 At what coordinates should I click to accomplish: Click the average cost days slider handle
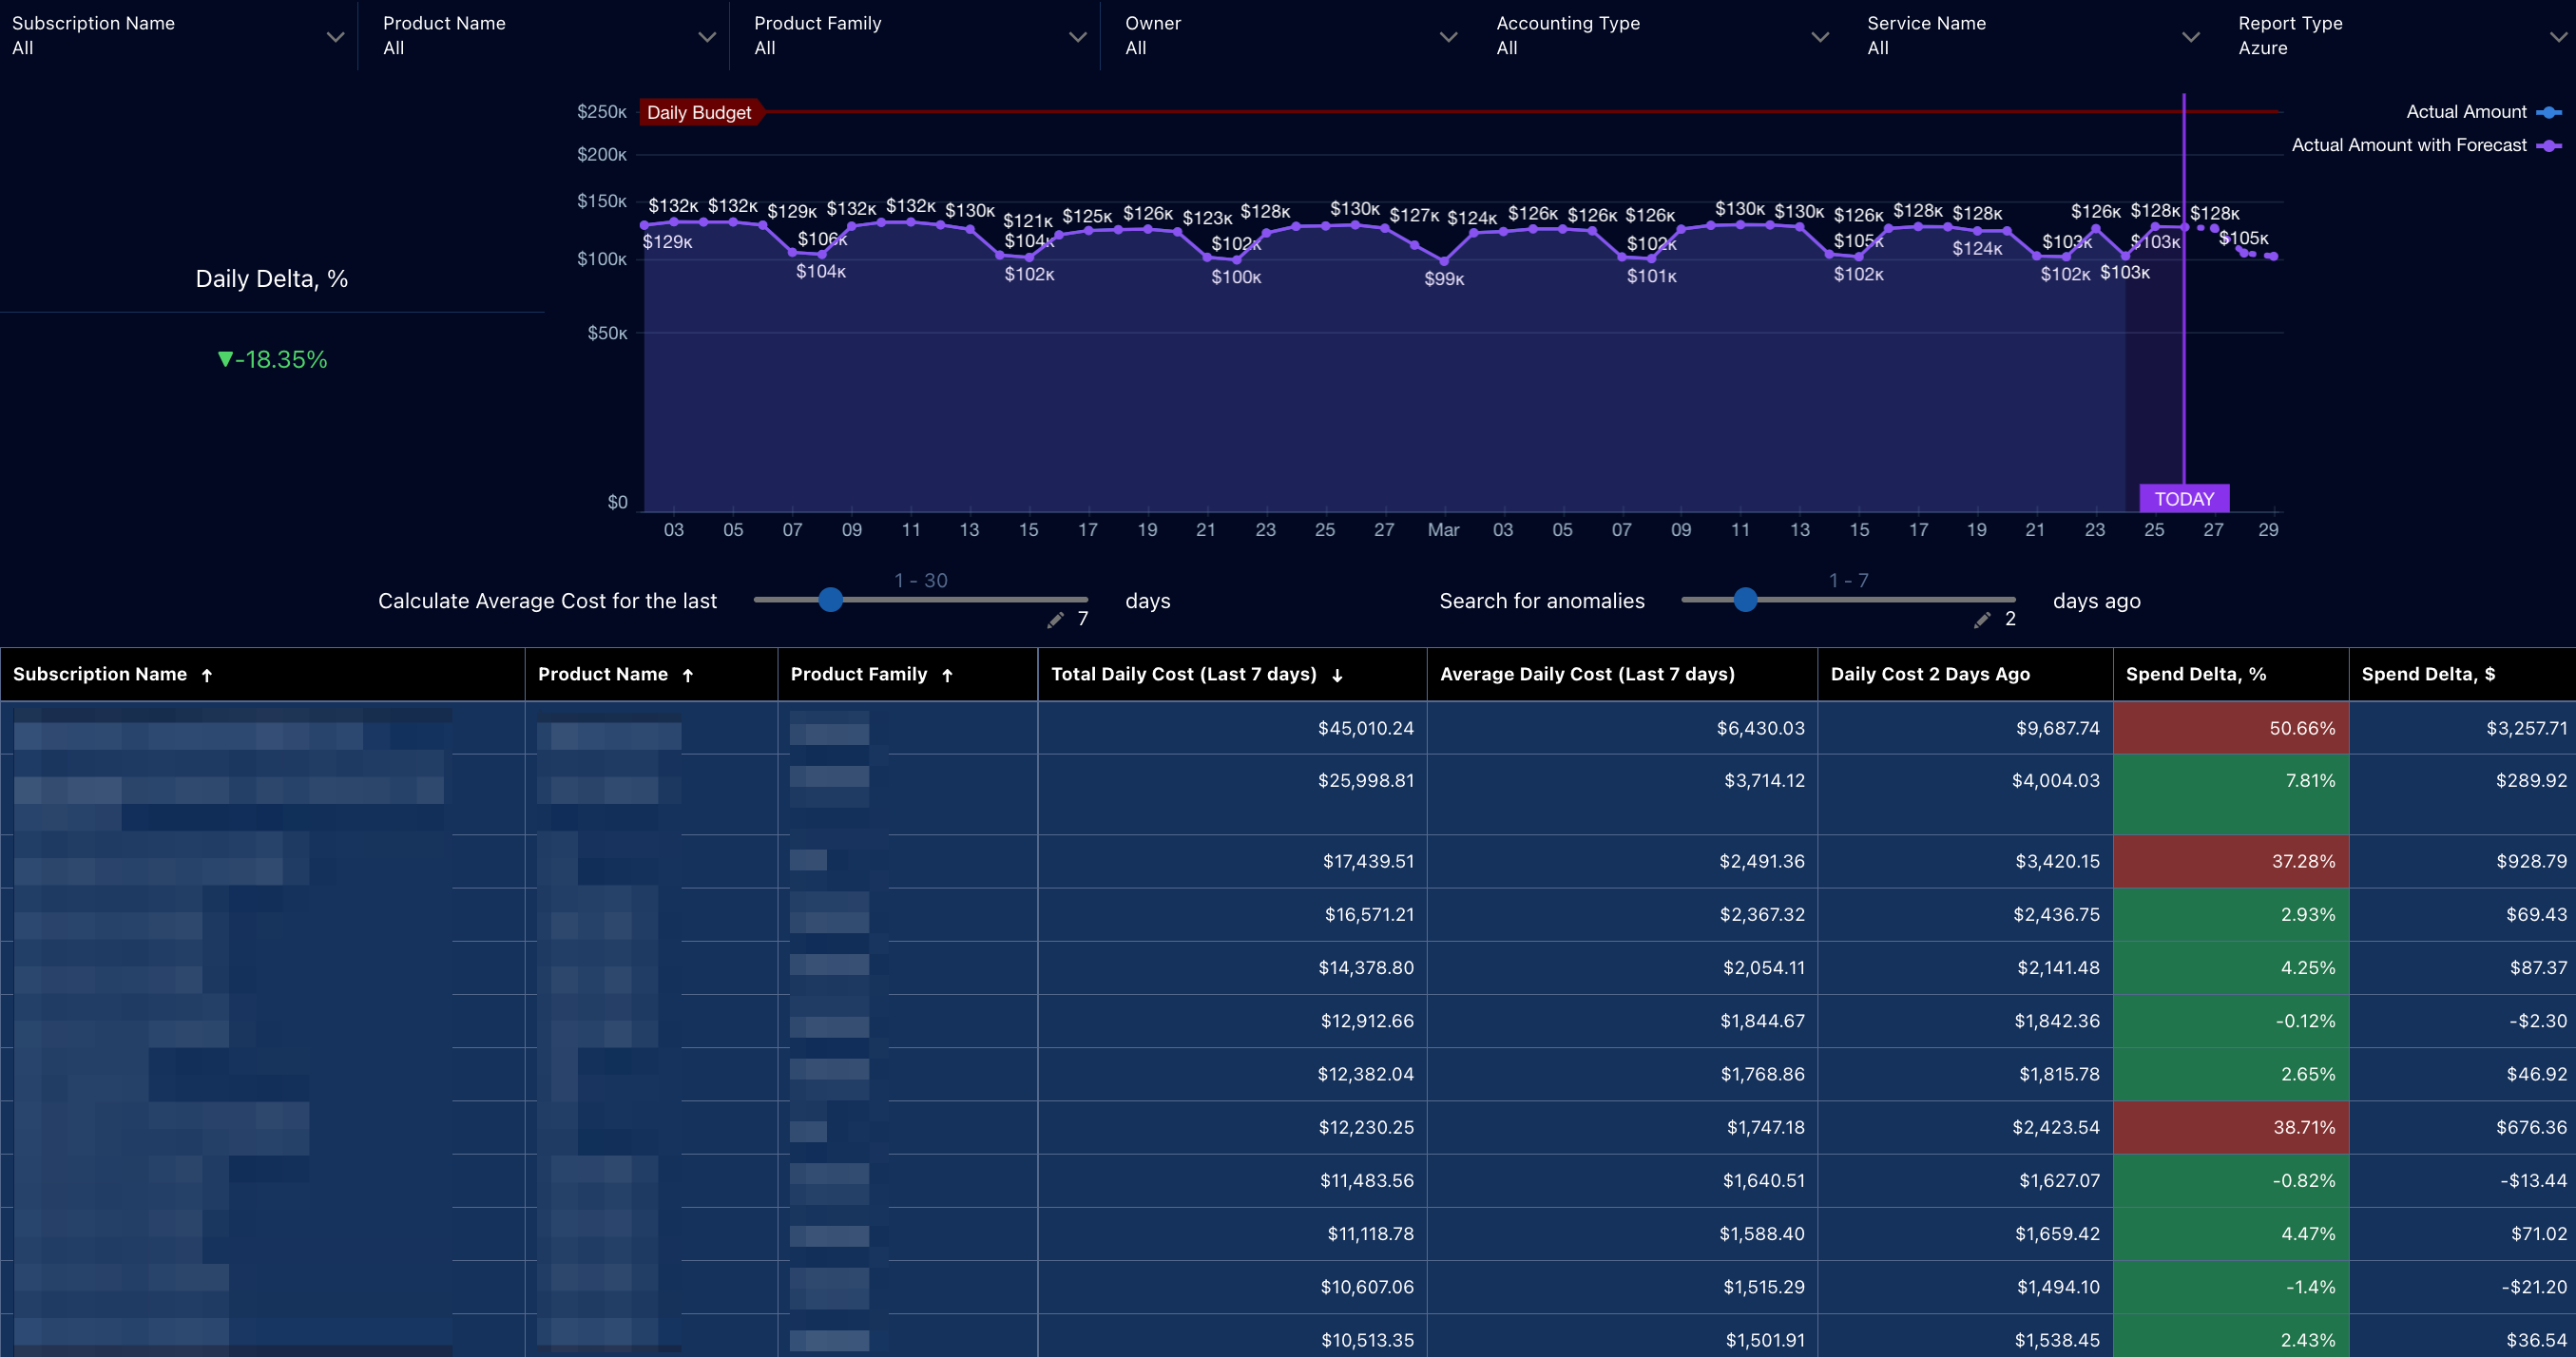click(830, 599)
